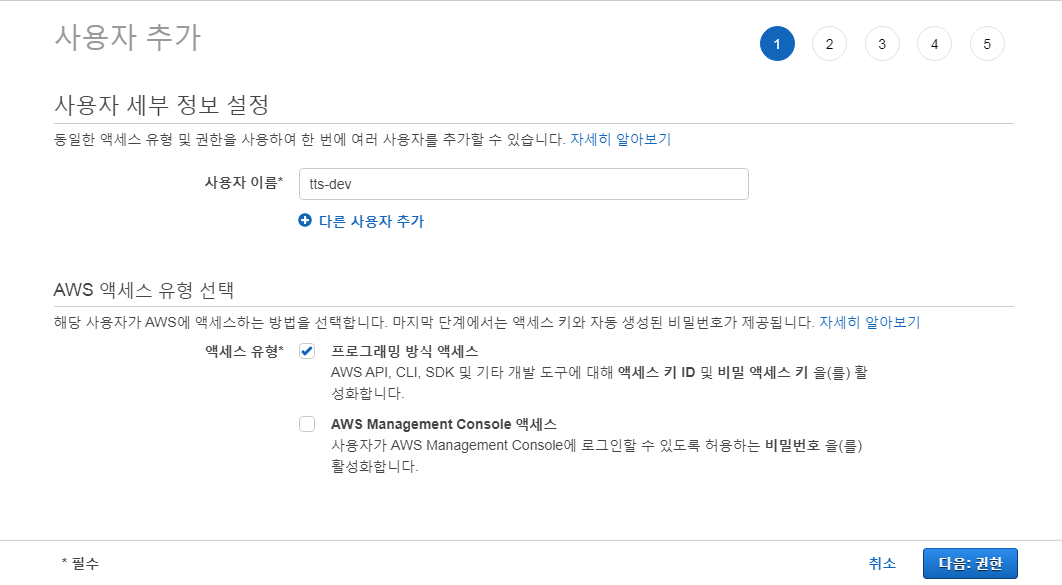Viewport: 1062px width, 585px height.
Task: Click the 취소 cancel link
Action: 882,563
